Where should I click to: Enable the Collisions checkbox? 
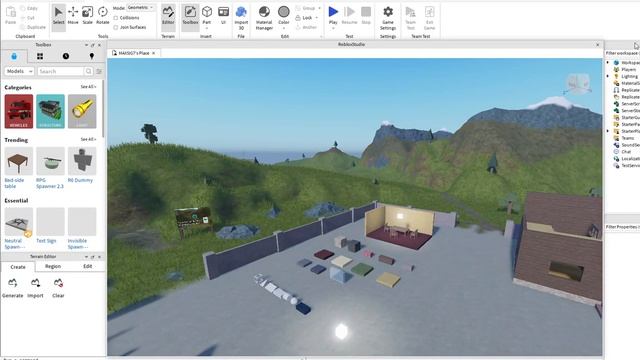(116, 18)
